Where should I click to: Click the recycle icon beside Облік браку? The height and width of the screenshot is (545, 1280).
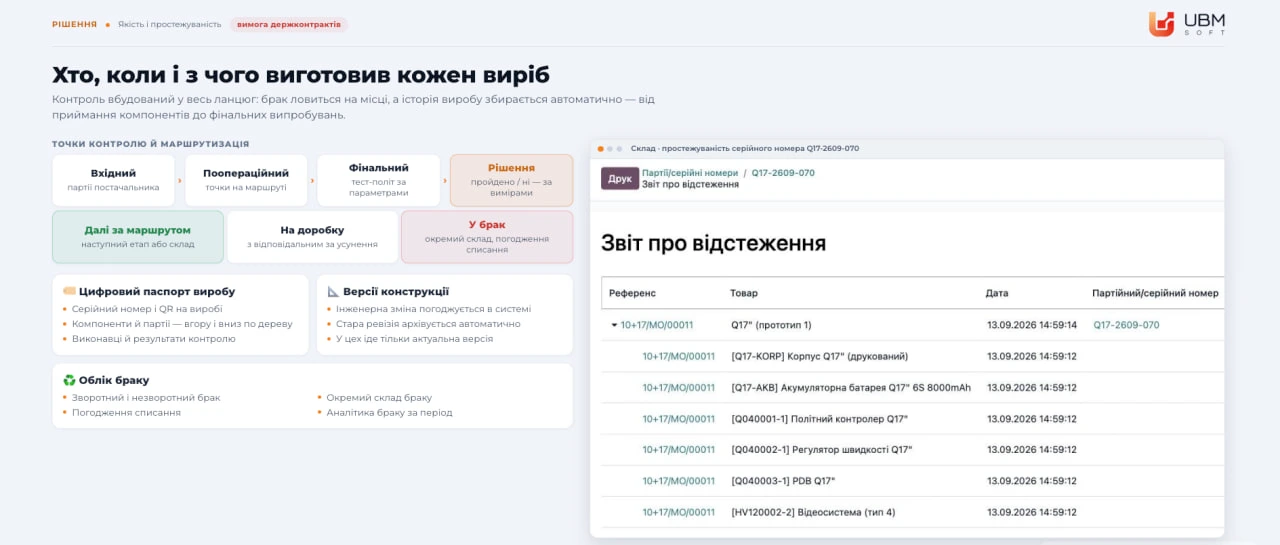(69, 380)
